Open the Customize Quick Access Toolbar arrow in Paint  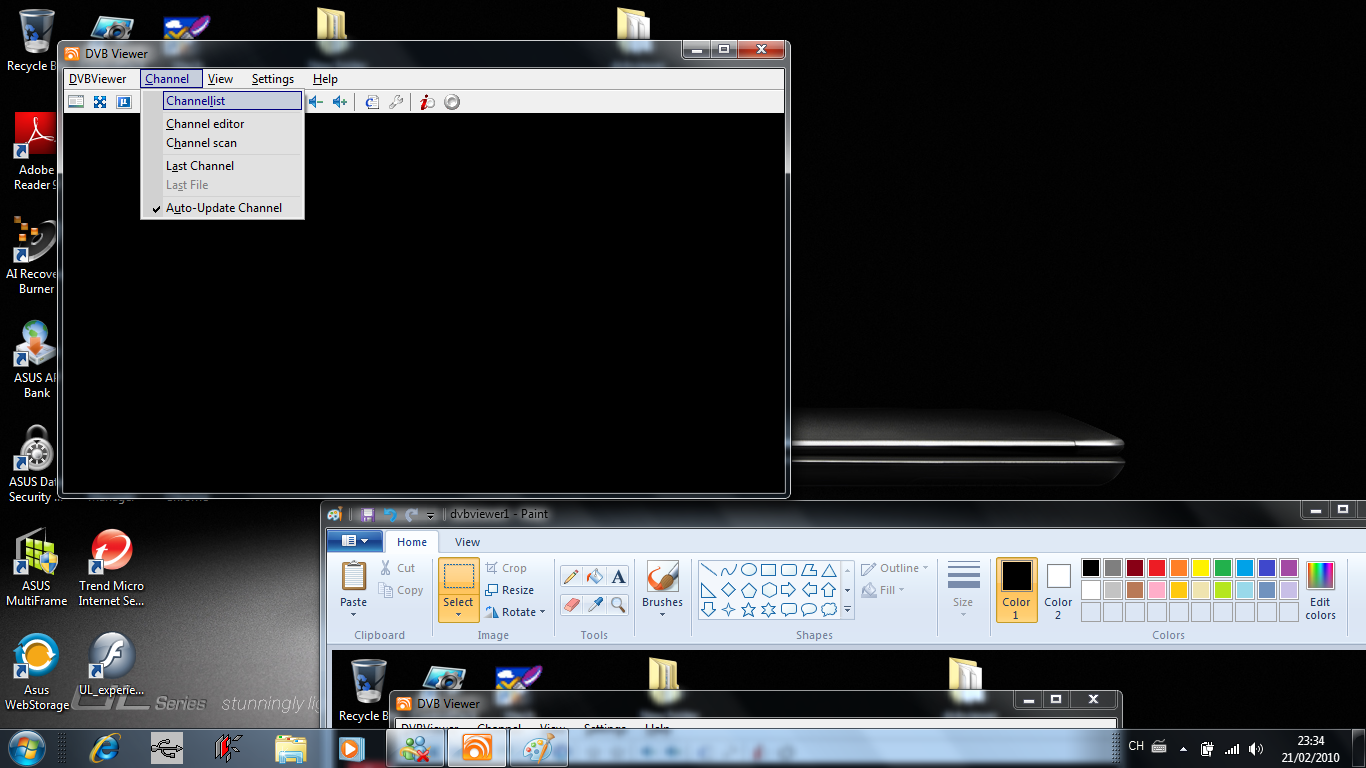point(431,515)
